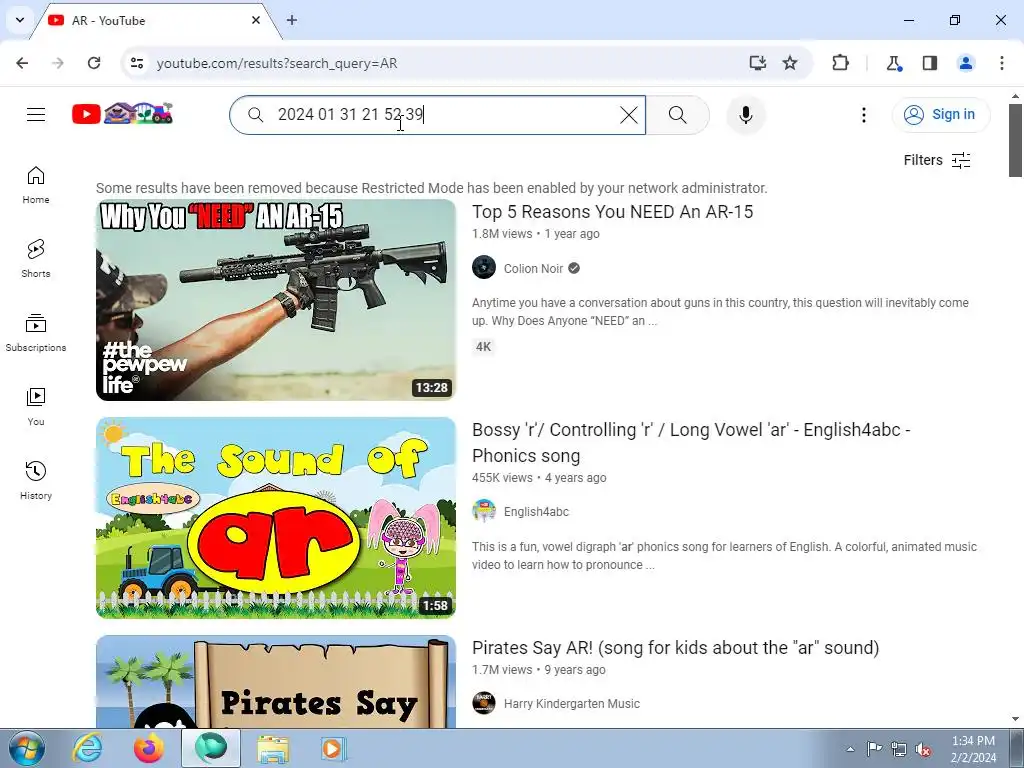
Task: Go to Home in the sidebar
Action: click(x=36, y=185)
